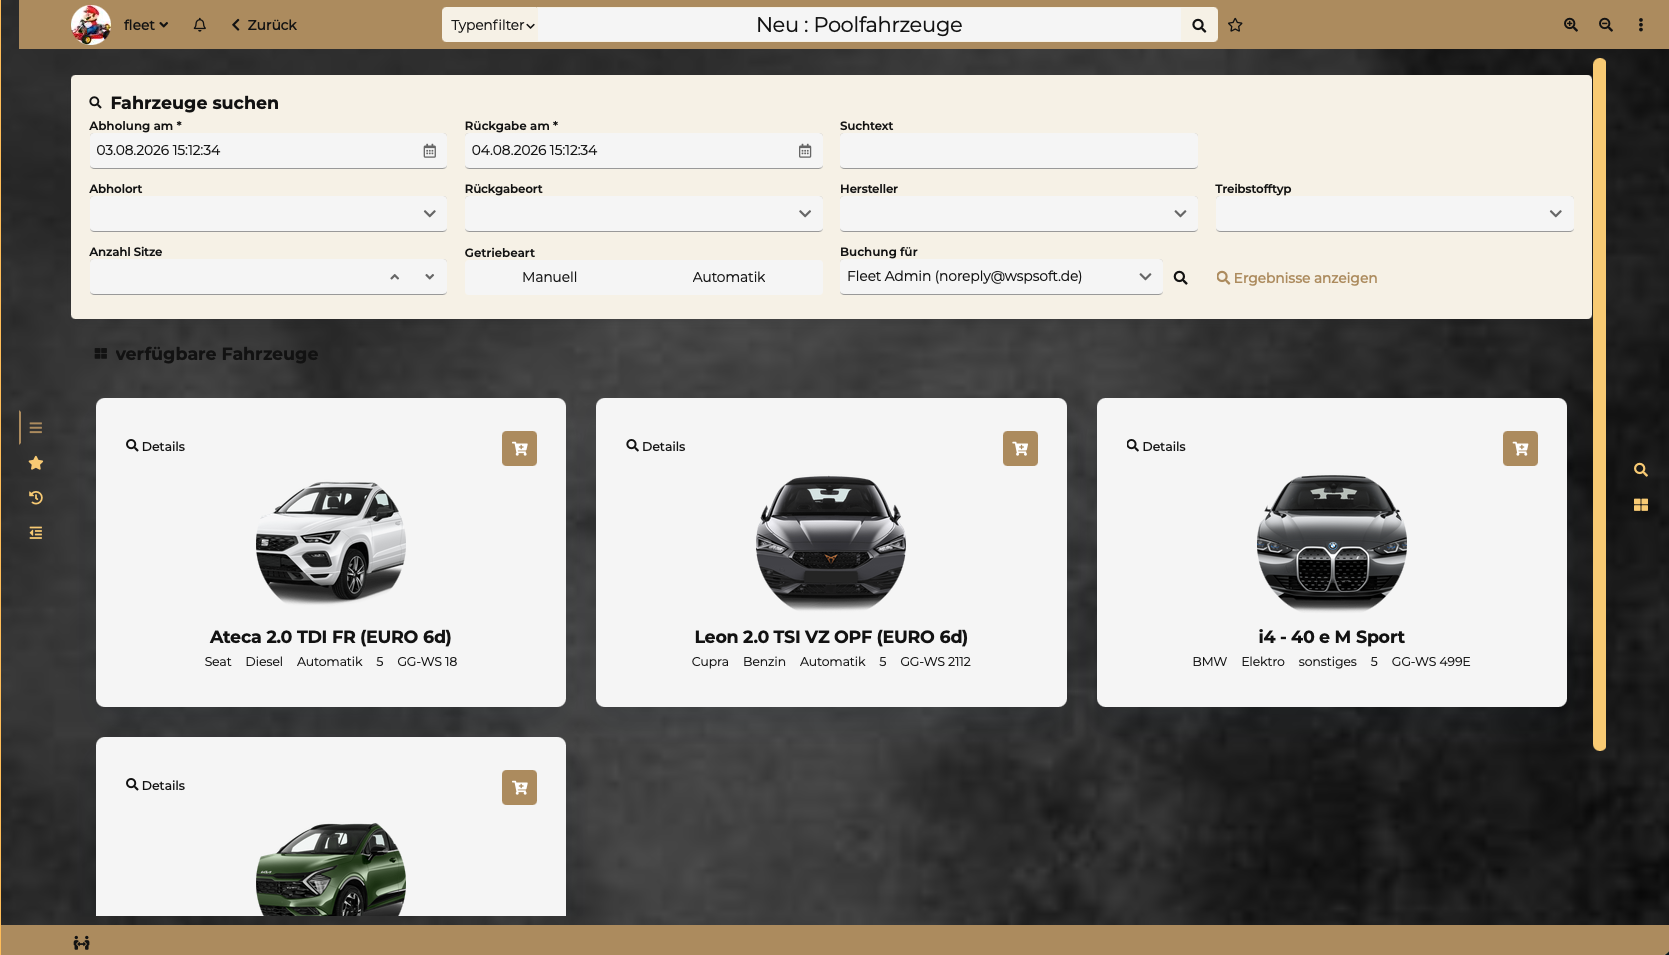Decrease Anzahl Sitze with down arrow
Viewport: 1669px width, 955px height.
tap(430, 277)
